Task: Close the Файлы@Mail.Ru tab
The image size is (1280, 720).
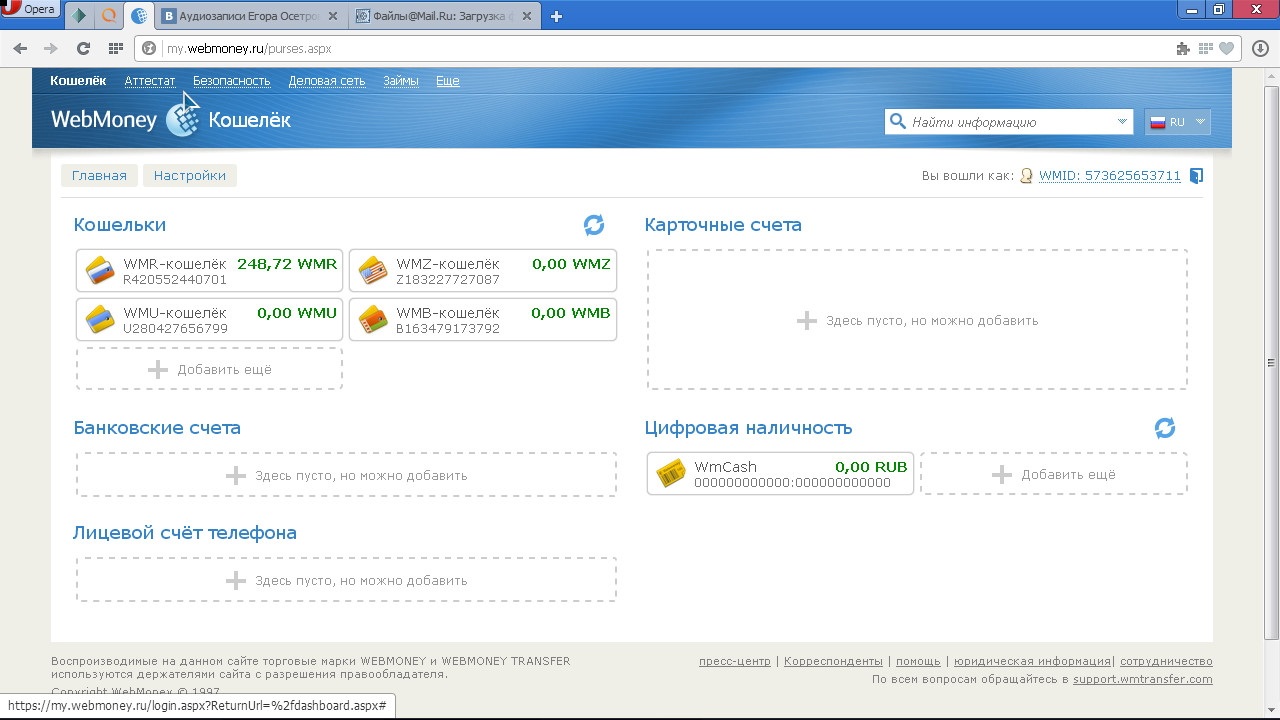Action: coord(529,16)
